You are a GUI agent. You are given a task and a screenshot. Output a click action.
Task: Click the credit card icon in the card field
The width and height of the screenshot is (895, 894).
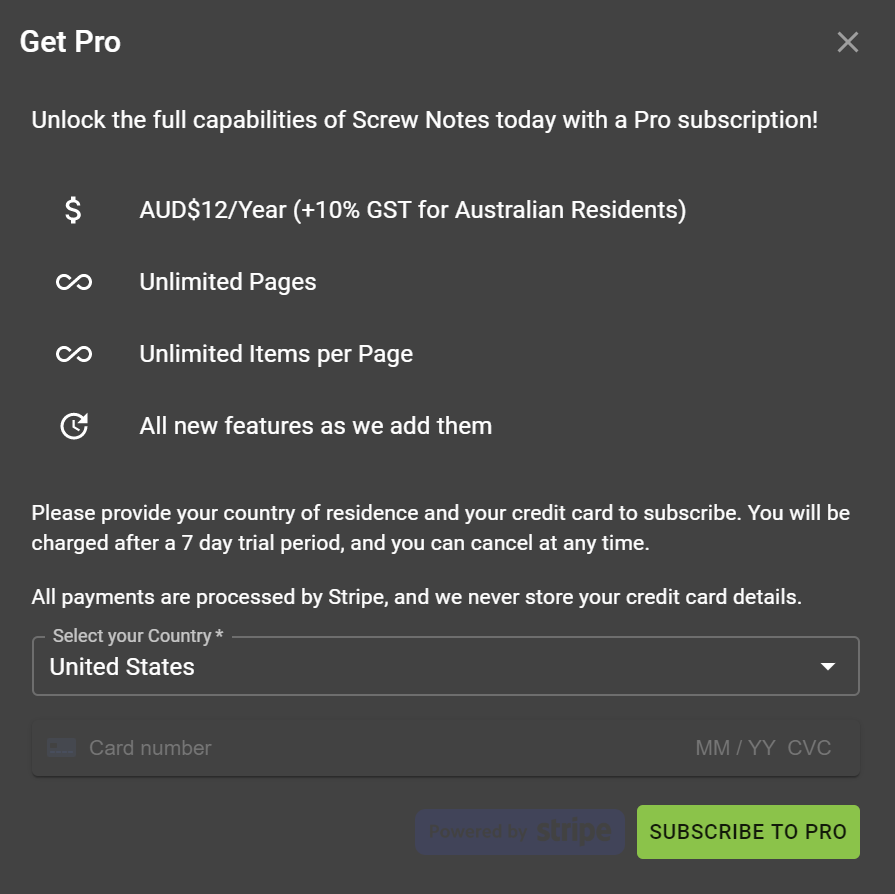tap(62, 747)
